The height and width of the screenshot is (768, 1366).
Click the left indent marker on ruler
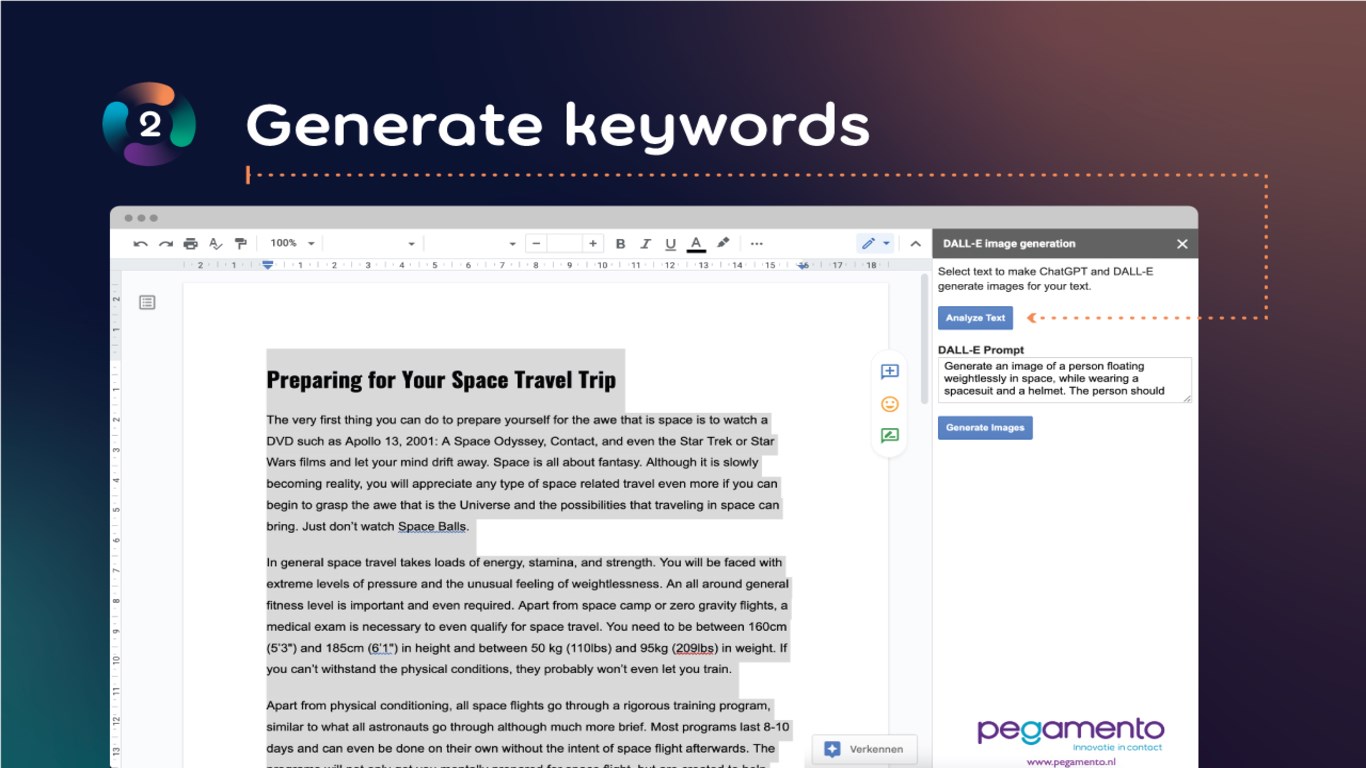pos(267,265)
